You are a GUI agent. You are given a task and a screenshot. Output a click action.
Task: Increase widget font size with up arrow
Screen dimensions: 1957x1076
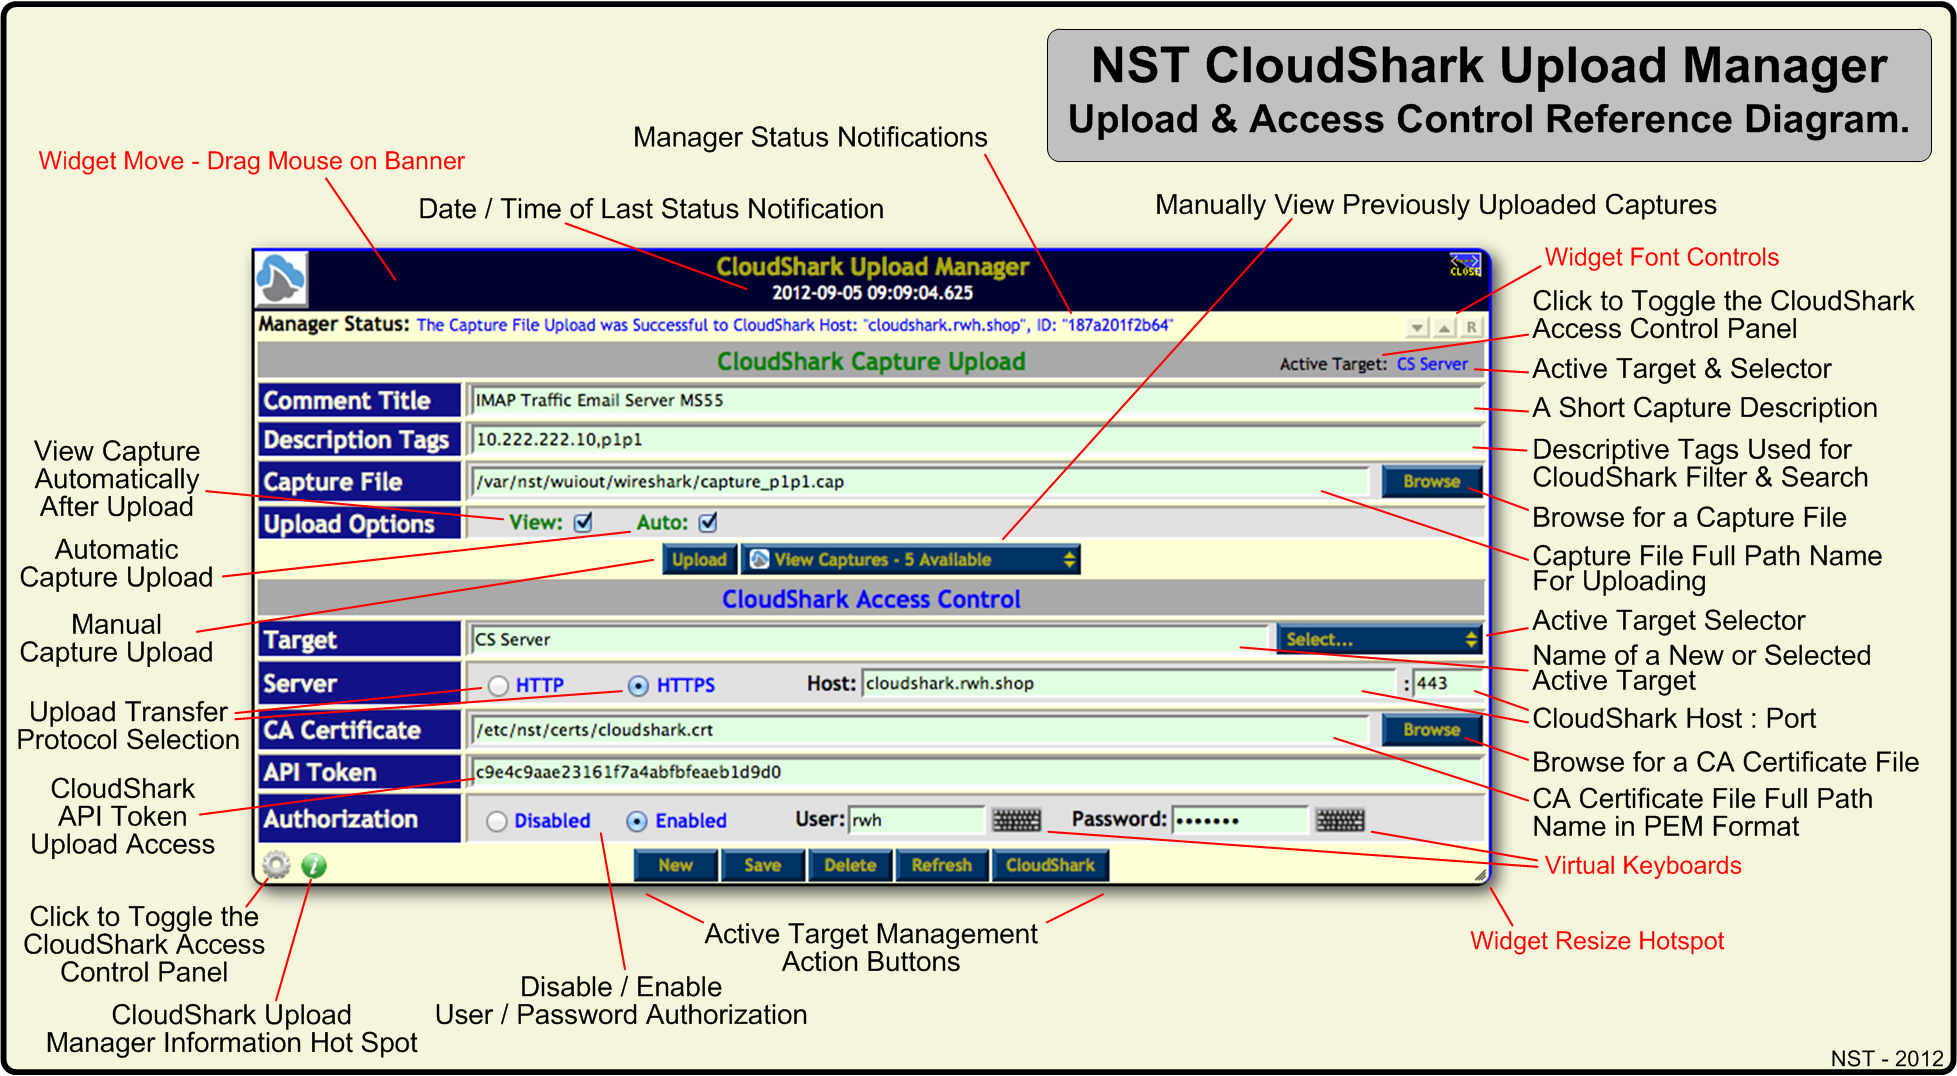point(1445,328)
